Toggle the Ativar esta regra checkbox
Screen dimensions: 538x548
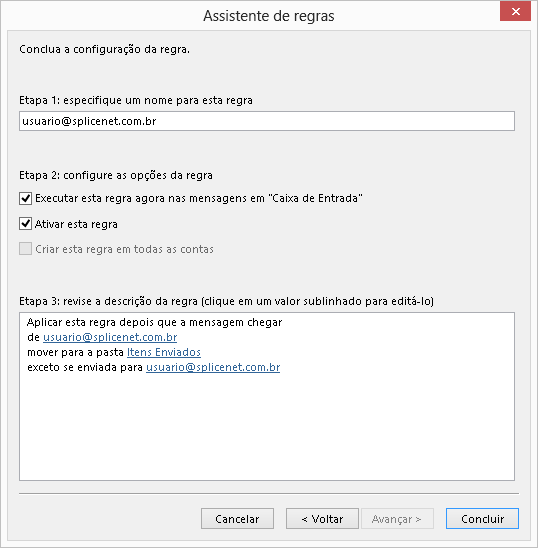click(26, 224)
